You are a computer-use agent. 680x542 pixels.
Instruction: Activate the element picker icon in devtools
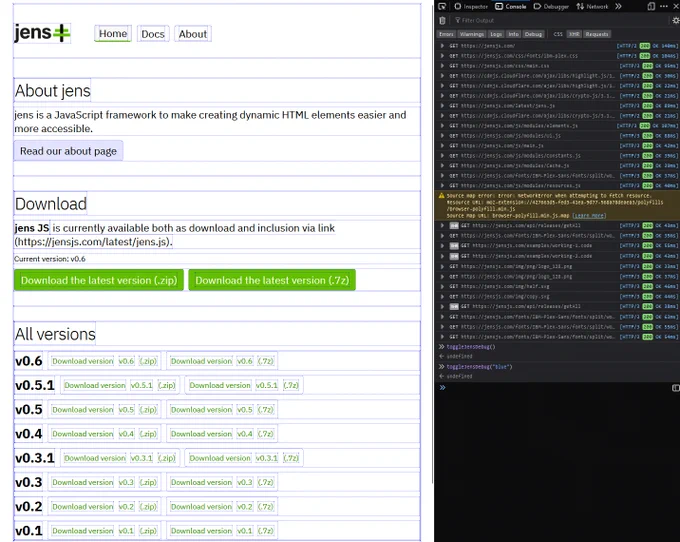(x=442, y=7)
